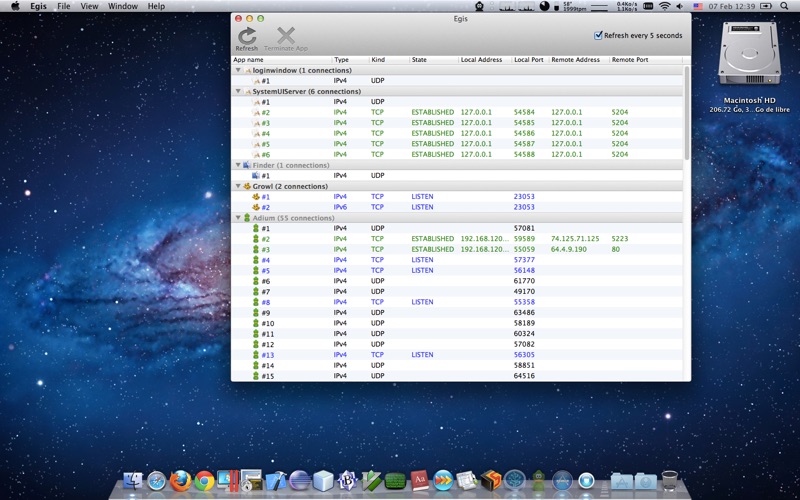Launch Google Chrome from the dock
This screenshot has width=800, height=500.
coord(205,482)
